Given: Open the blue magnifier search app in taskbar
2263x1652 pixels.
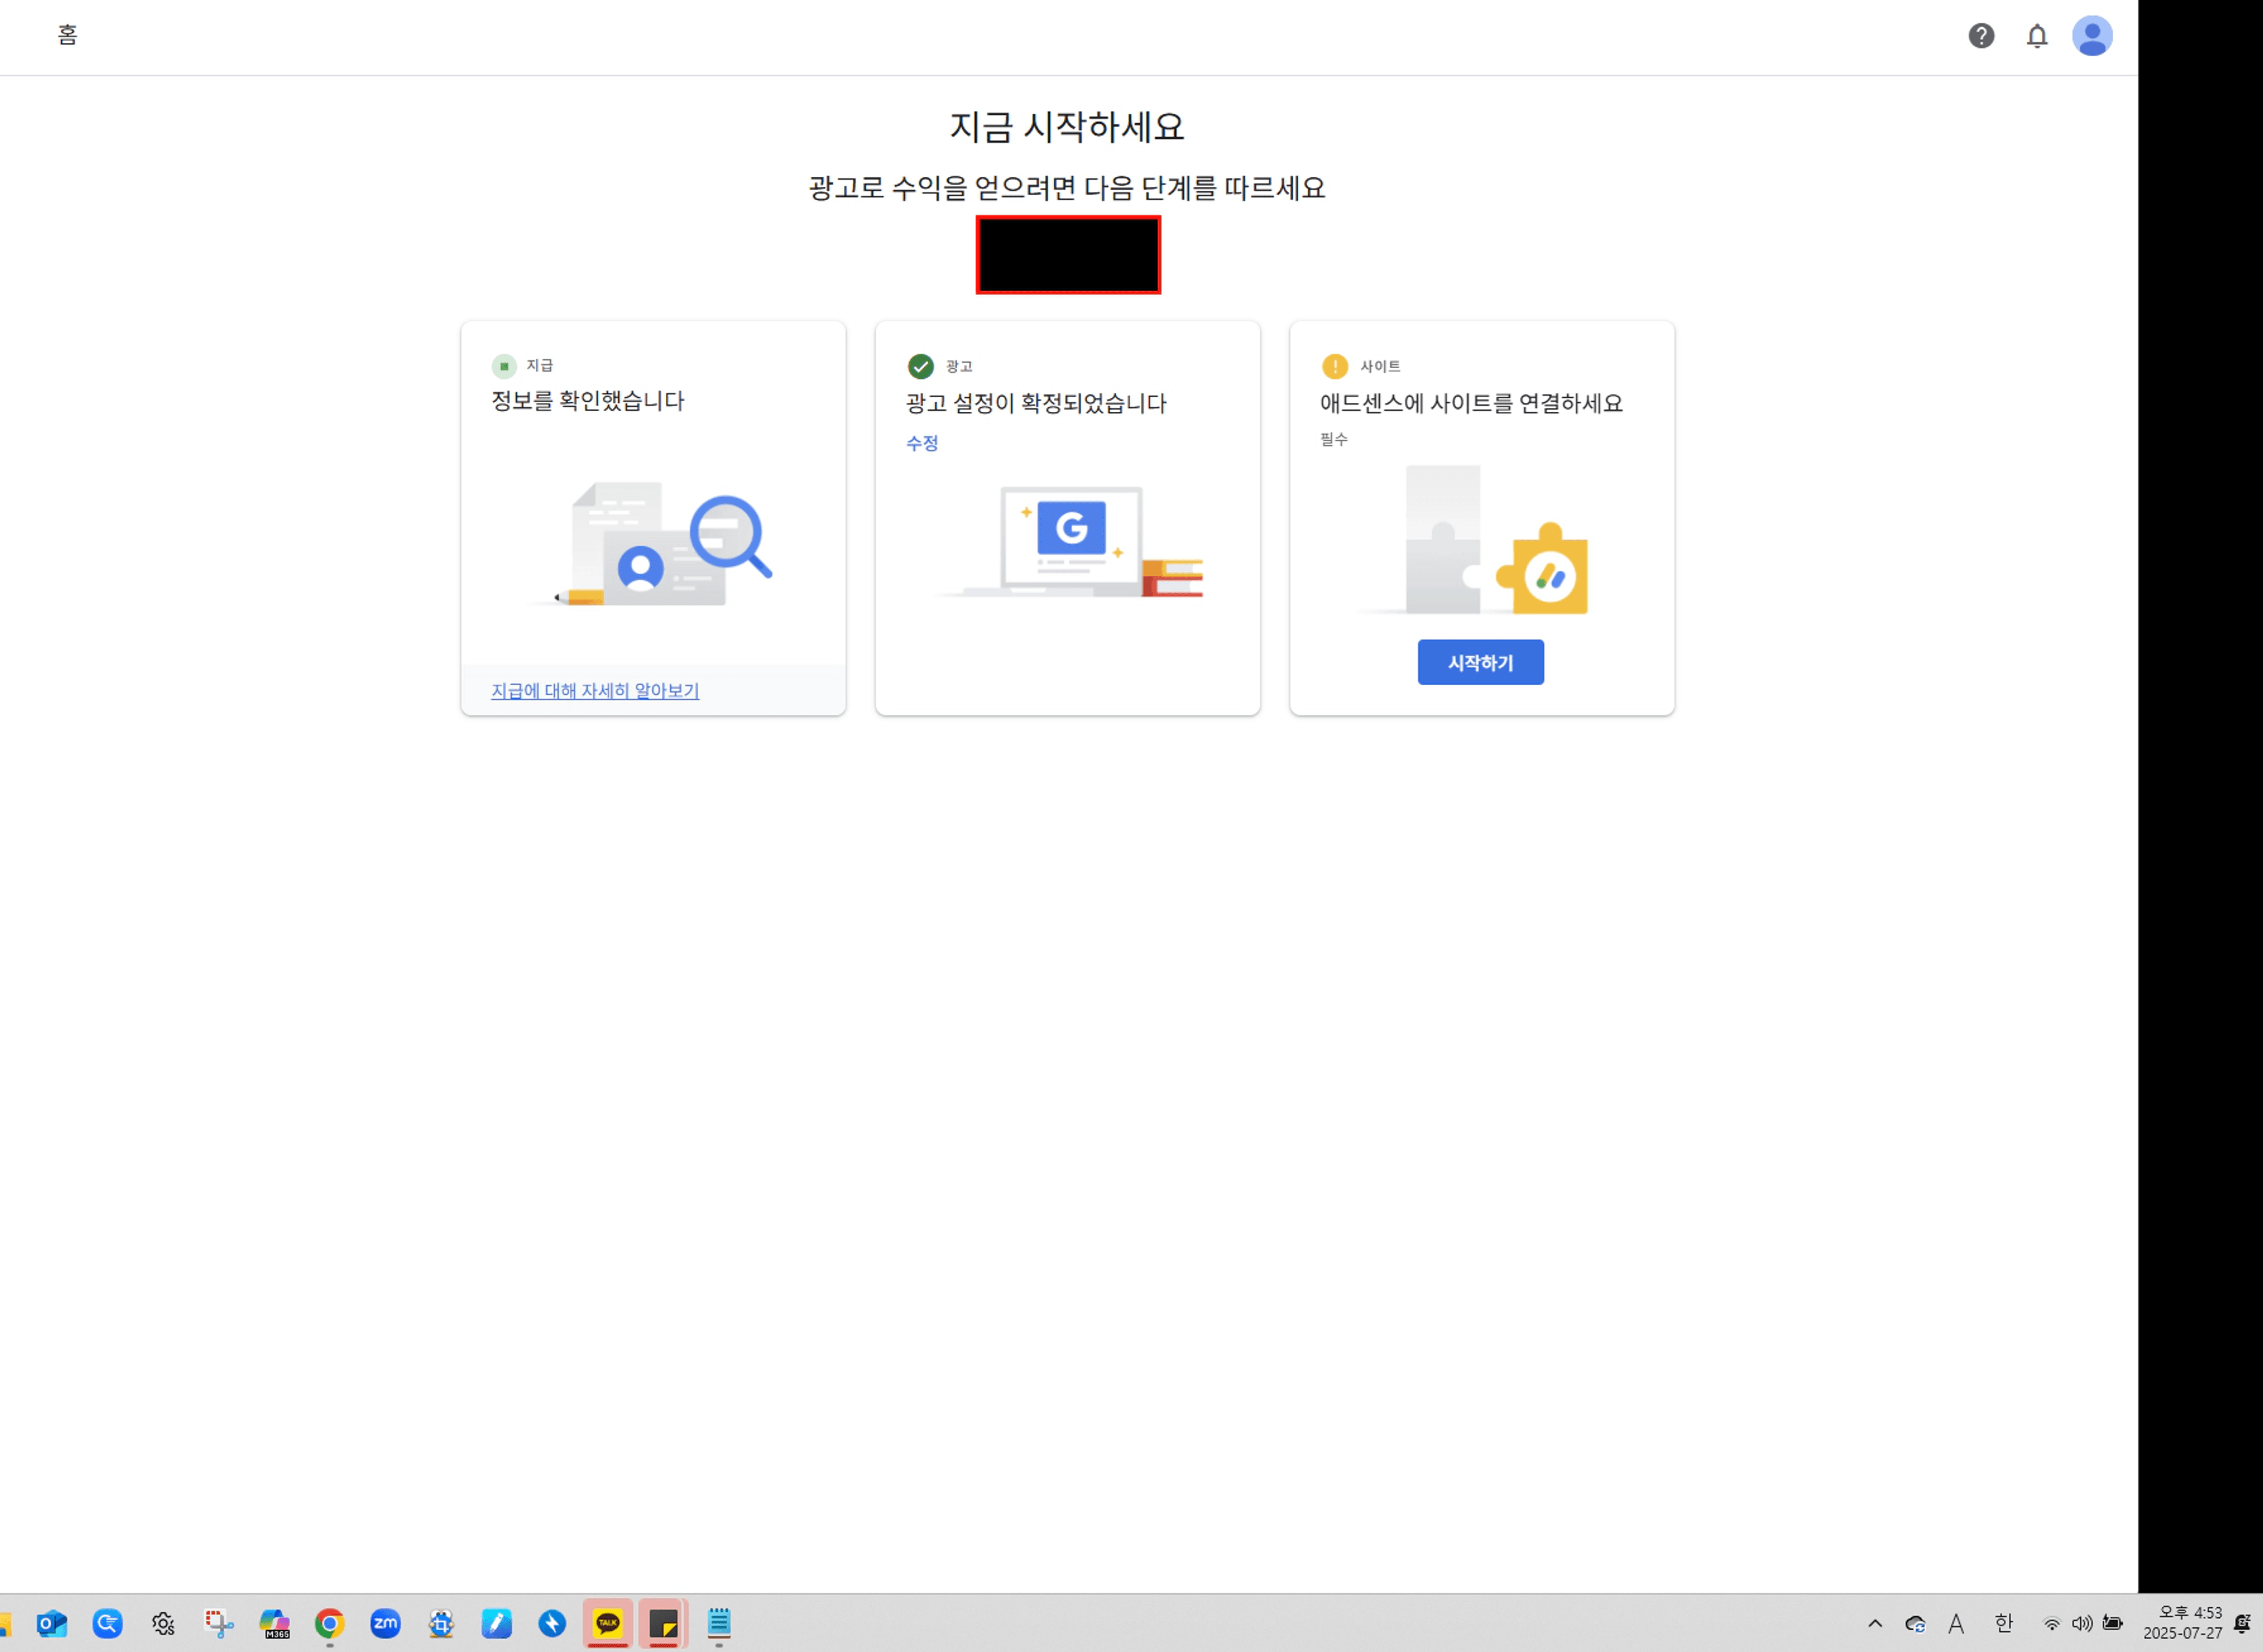Looking at the screenshot, I should point(108,1624).
